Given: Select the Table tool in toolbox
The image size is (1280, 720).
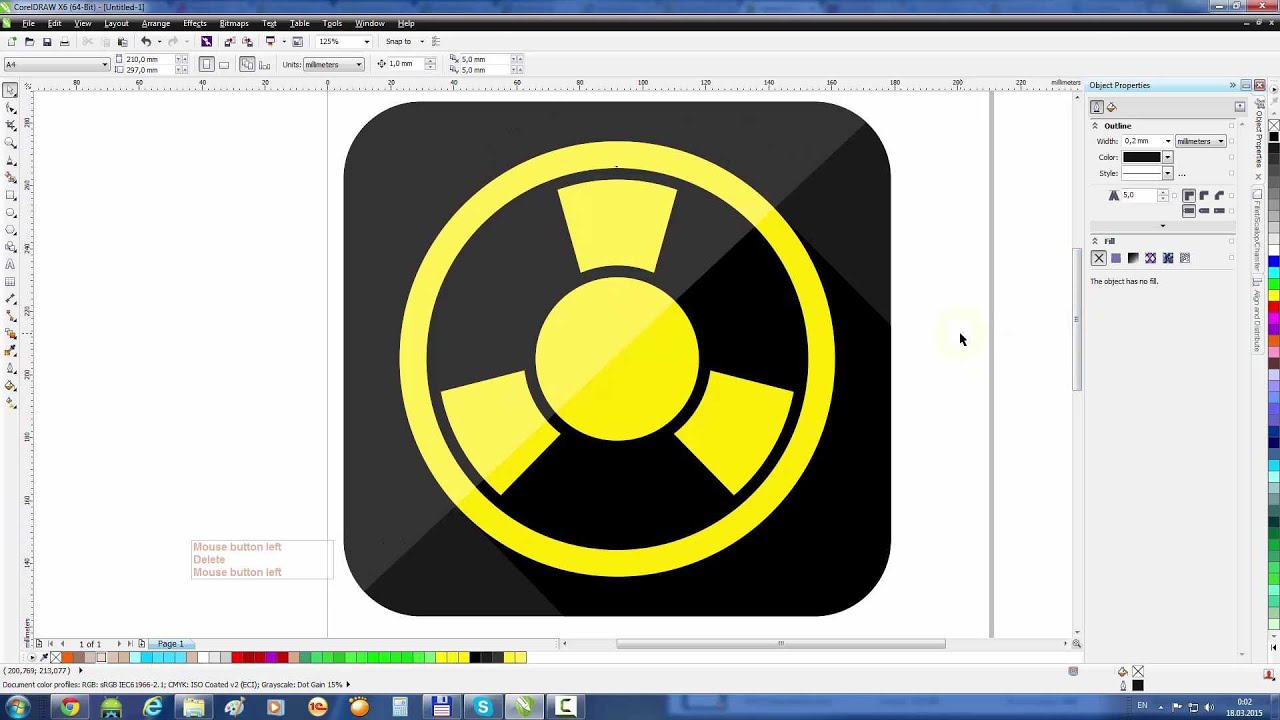Looking at the screenshot, I should pos(11,282).
